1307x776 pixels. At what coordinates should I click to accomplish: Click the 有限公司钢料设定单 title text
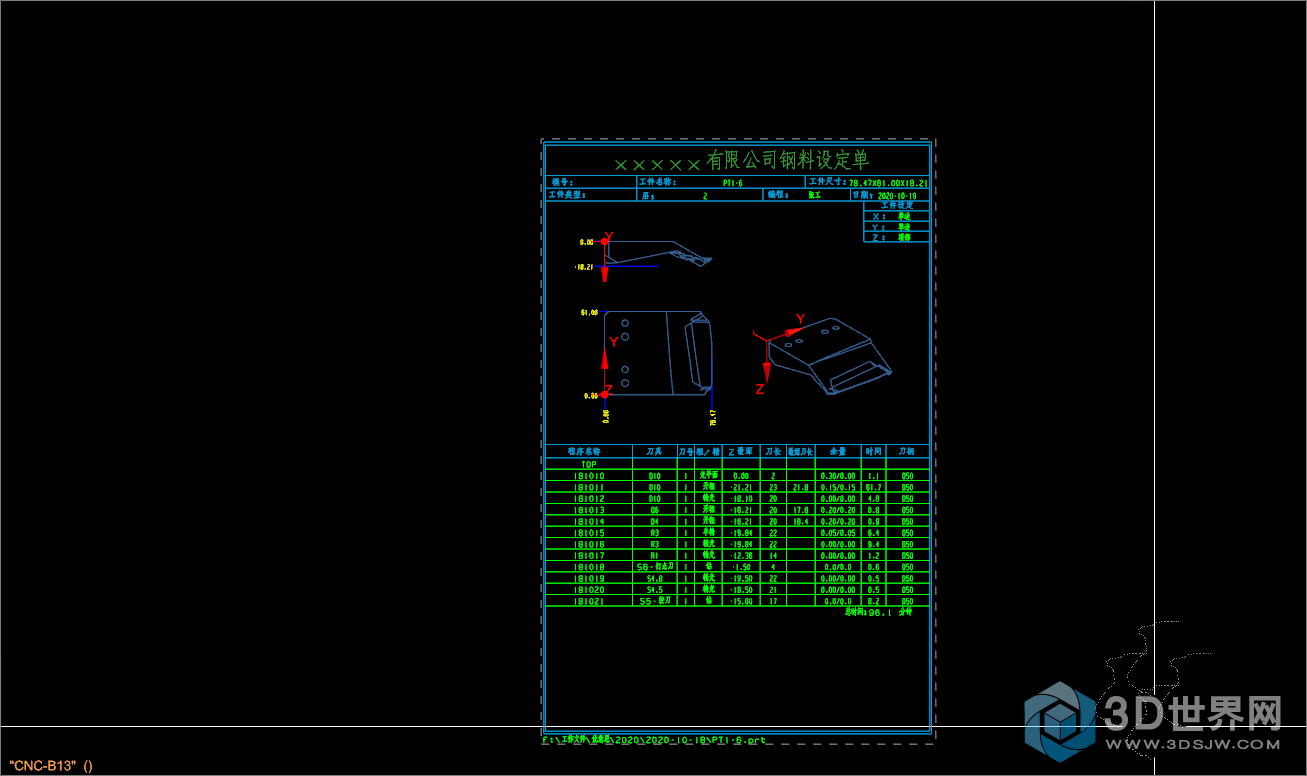[x=787, y=160]
